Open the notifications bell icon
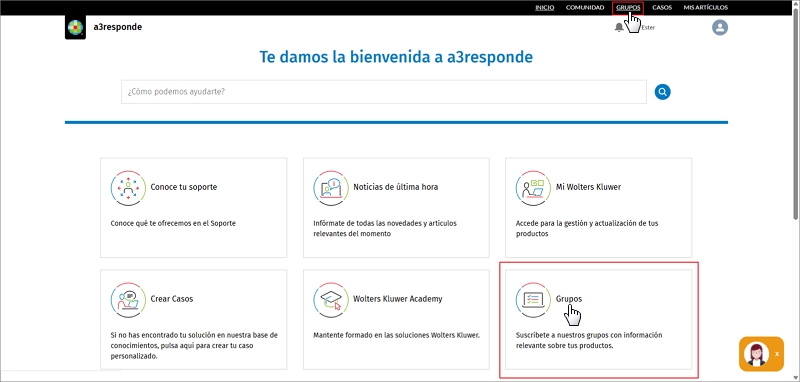This screenshot has width=800, height=382. (619, 28)
